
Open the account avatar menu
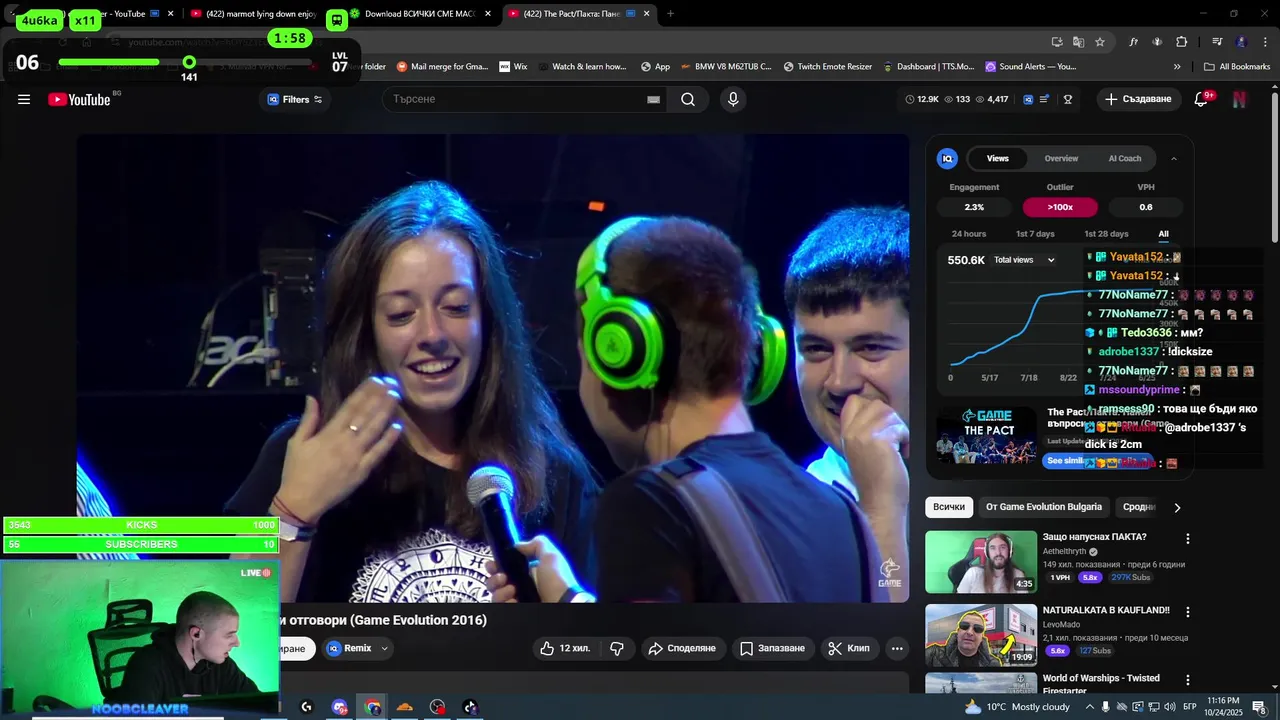(1239, 99)
